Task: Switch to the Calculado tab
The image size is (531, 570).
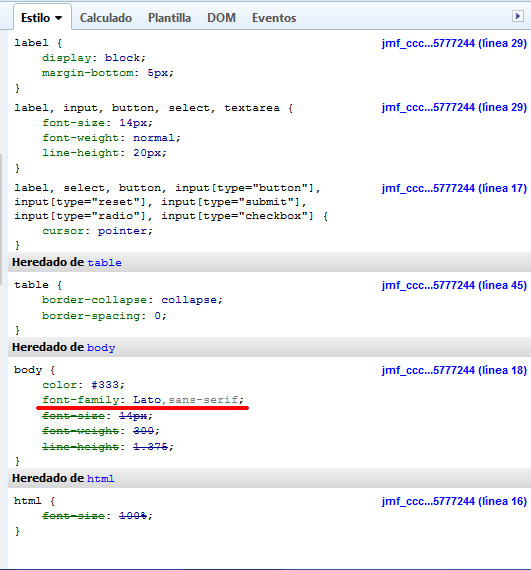Action: pyautogui.click(x=106, y=18)
